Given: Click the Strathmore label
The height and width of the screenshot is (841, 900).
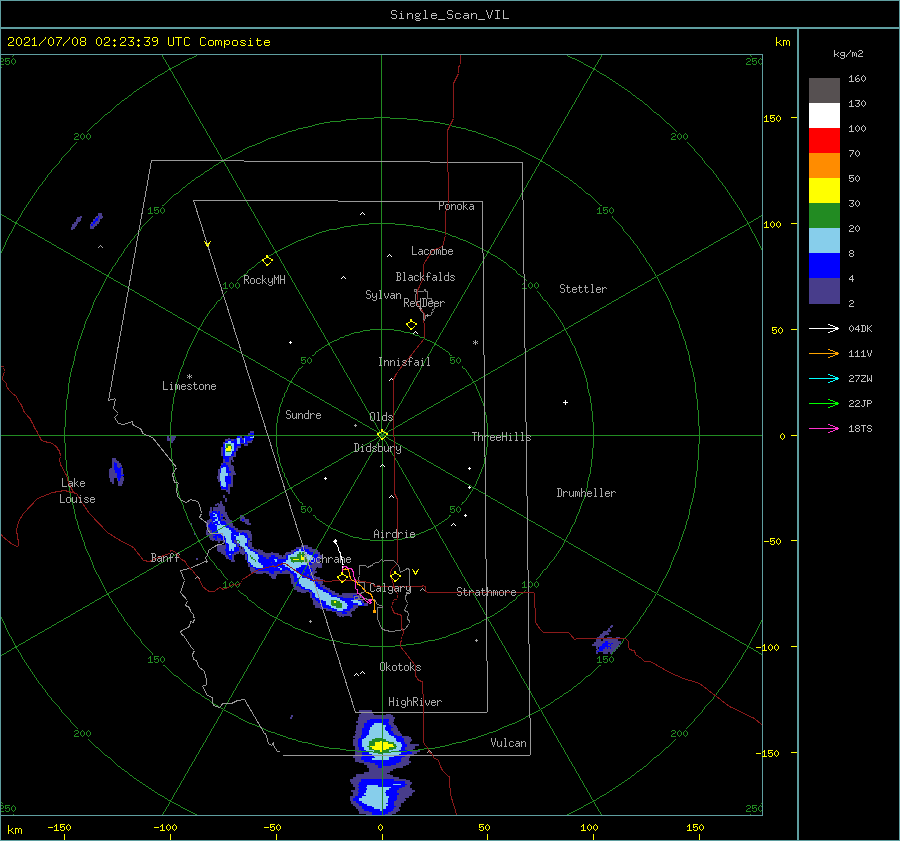Looking at the screenshot, I should [486, 592].
